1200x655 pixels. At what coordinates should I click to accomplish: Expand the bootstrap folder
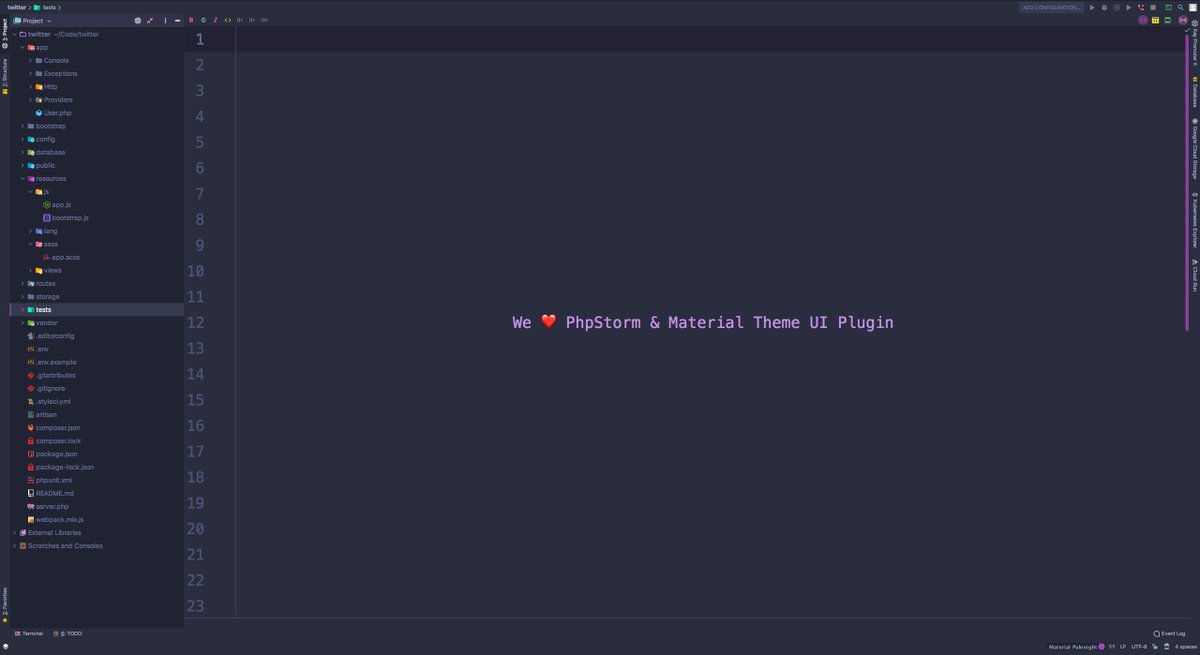(22, 126)
